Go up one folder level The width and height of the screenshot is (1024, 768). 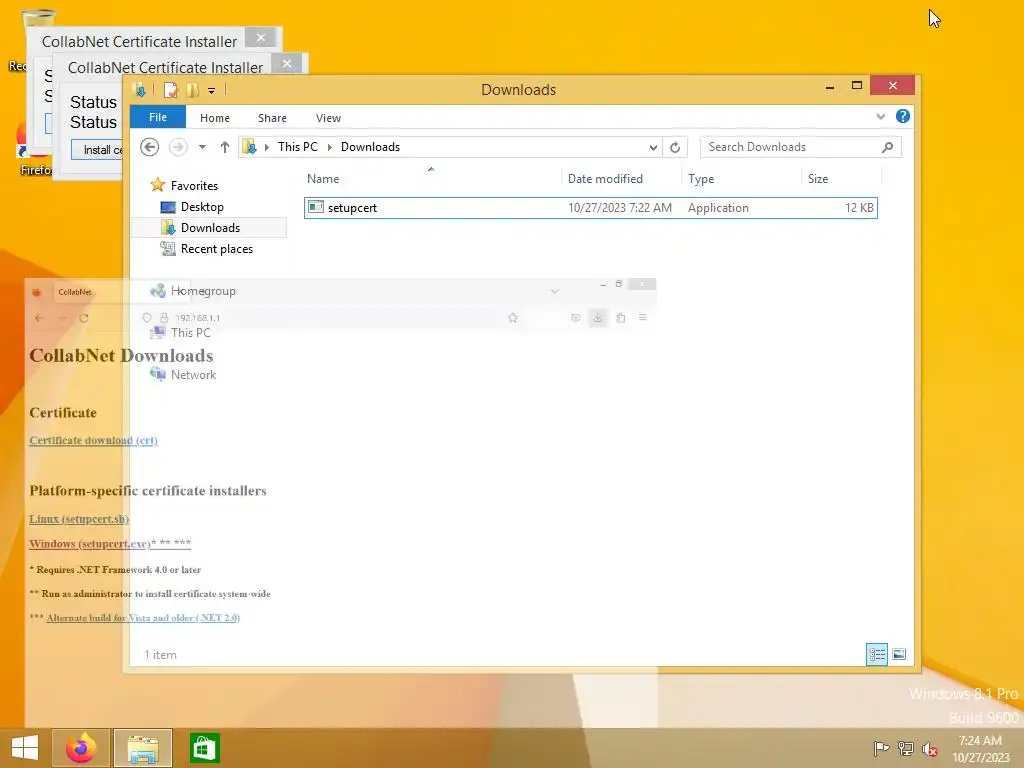(x=225, y=147)
